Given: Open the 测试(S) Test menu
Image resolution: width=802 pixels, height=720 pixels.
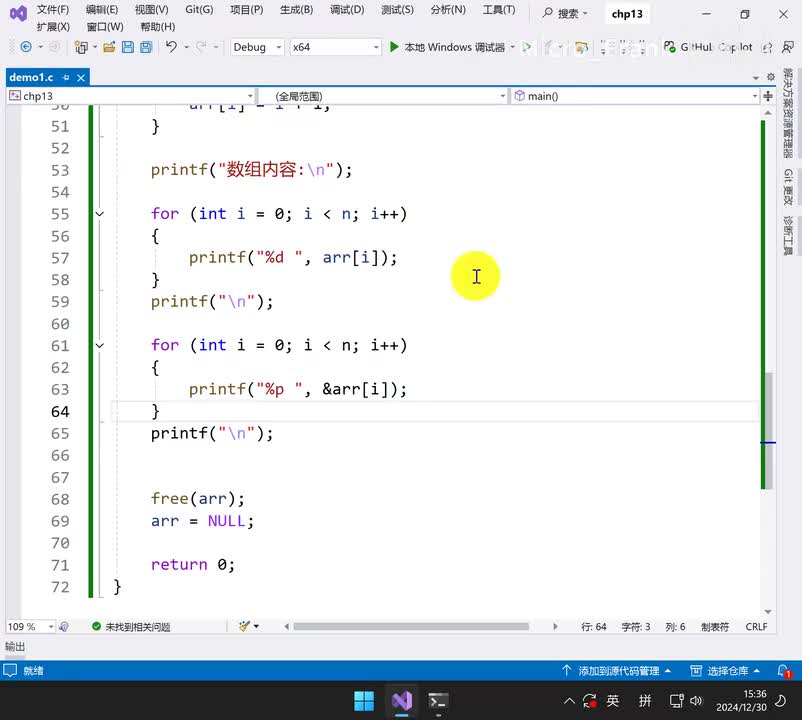Looking at the screenshot, I should pyautogui.click(x=397, y=10).
